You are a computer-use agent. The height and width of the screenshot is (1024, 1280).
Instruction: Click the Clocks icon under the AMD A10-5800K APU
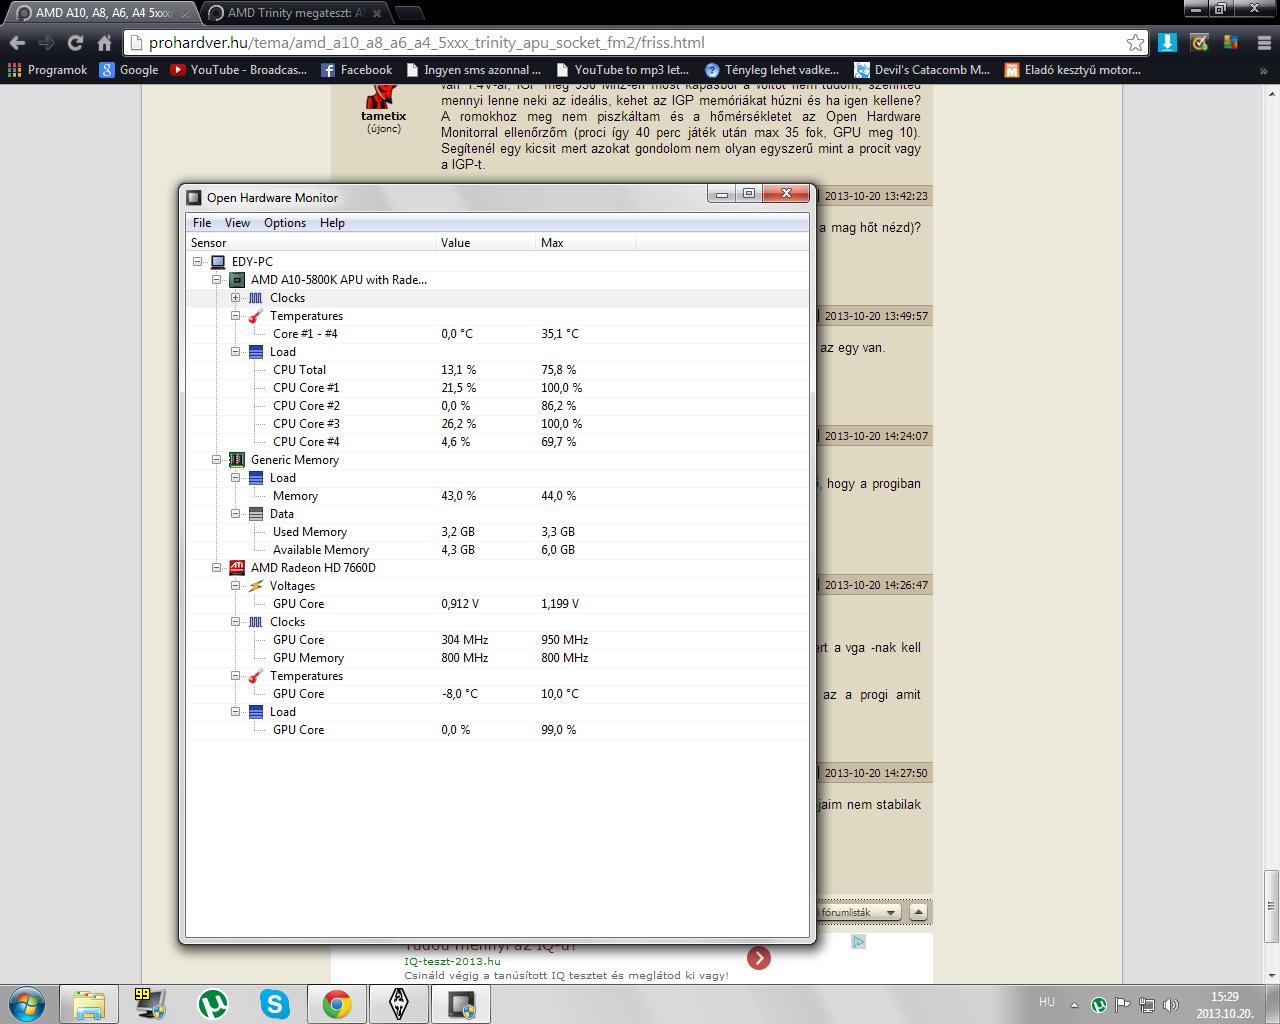[x=256, y=298]
